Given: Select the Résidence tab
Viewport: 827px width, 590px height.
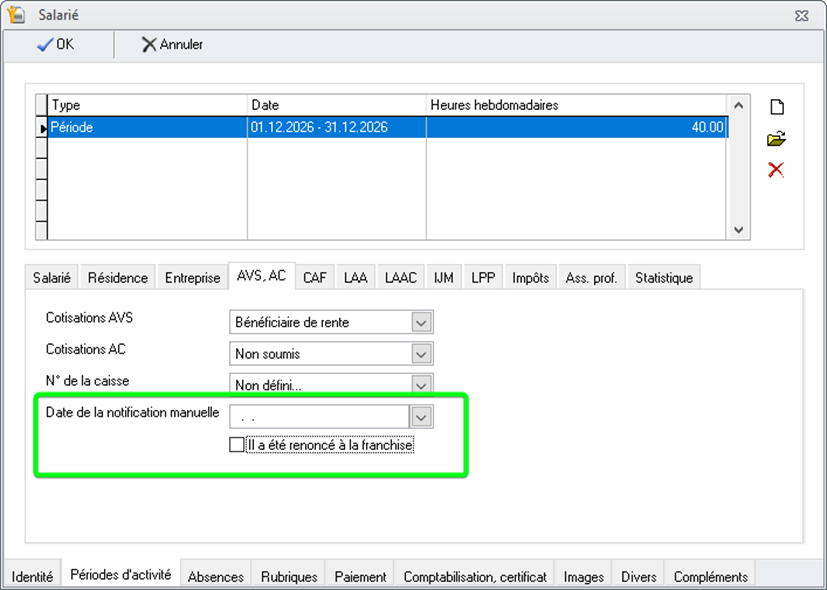Looking at the screenshot, I should coord(117,278).
